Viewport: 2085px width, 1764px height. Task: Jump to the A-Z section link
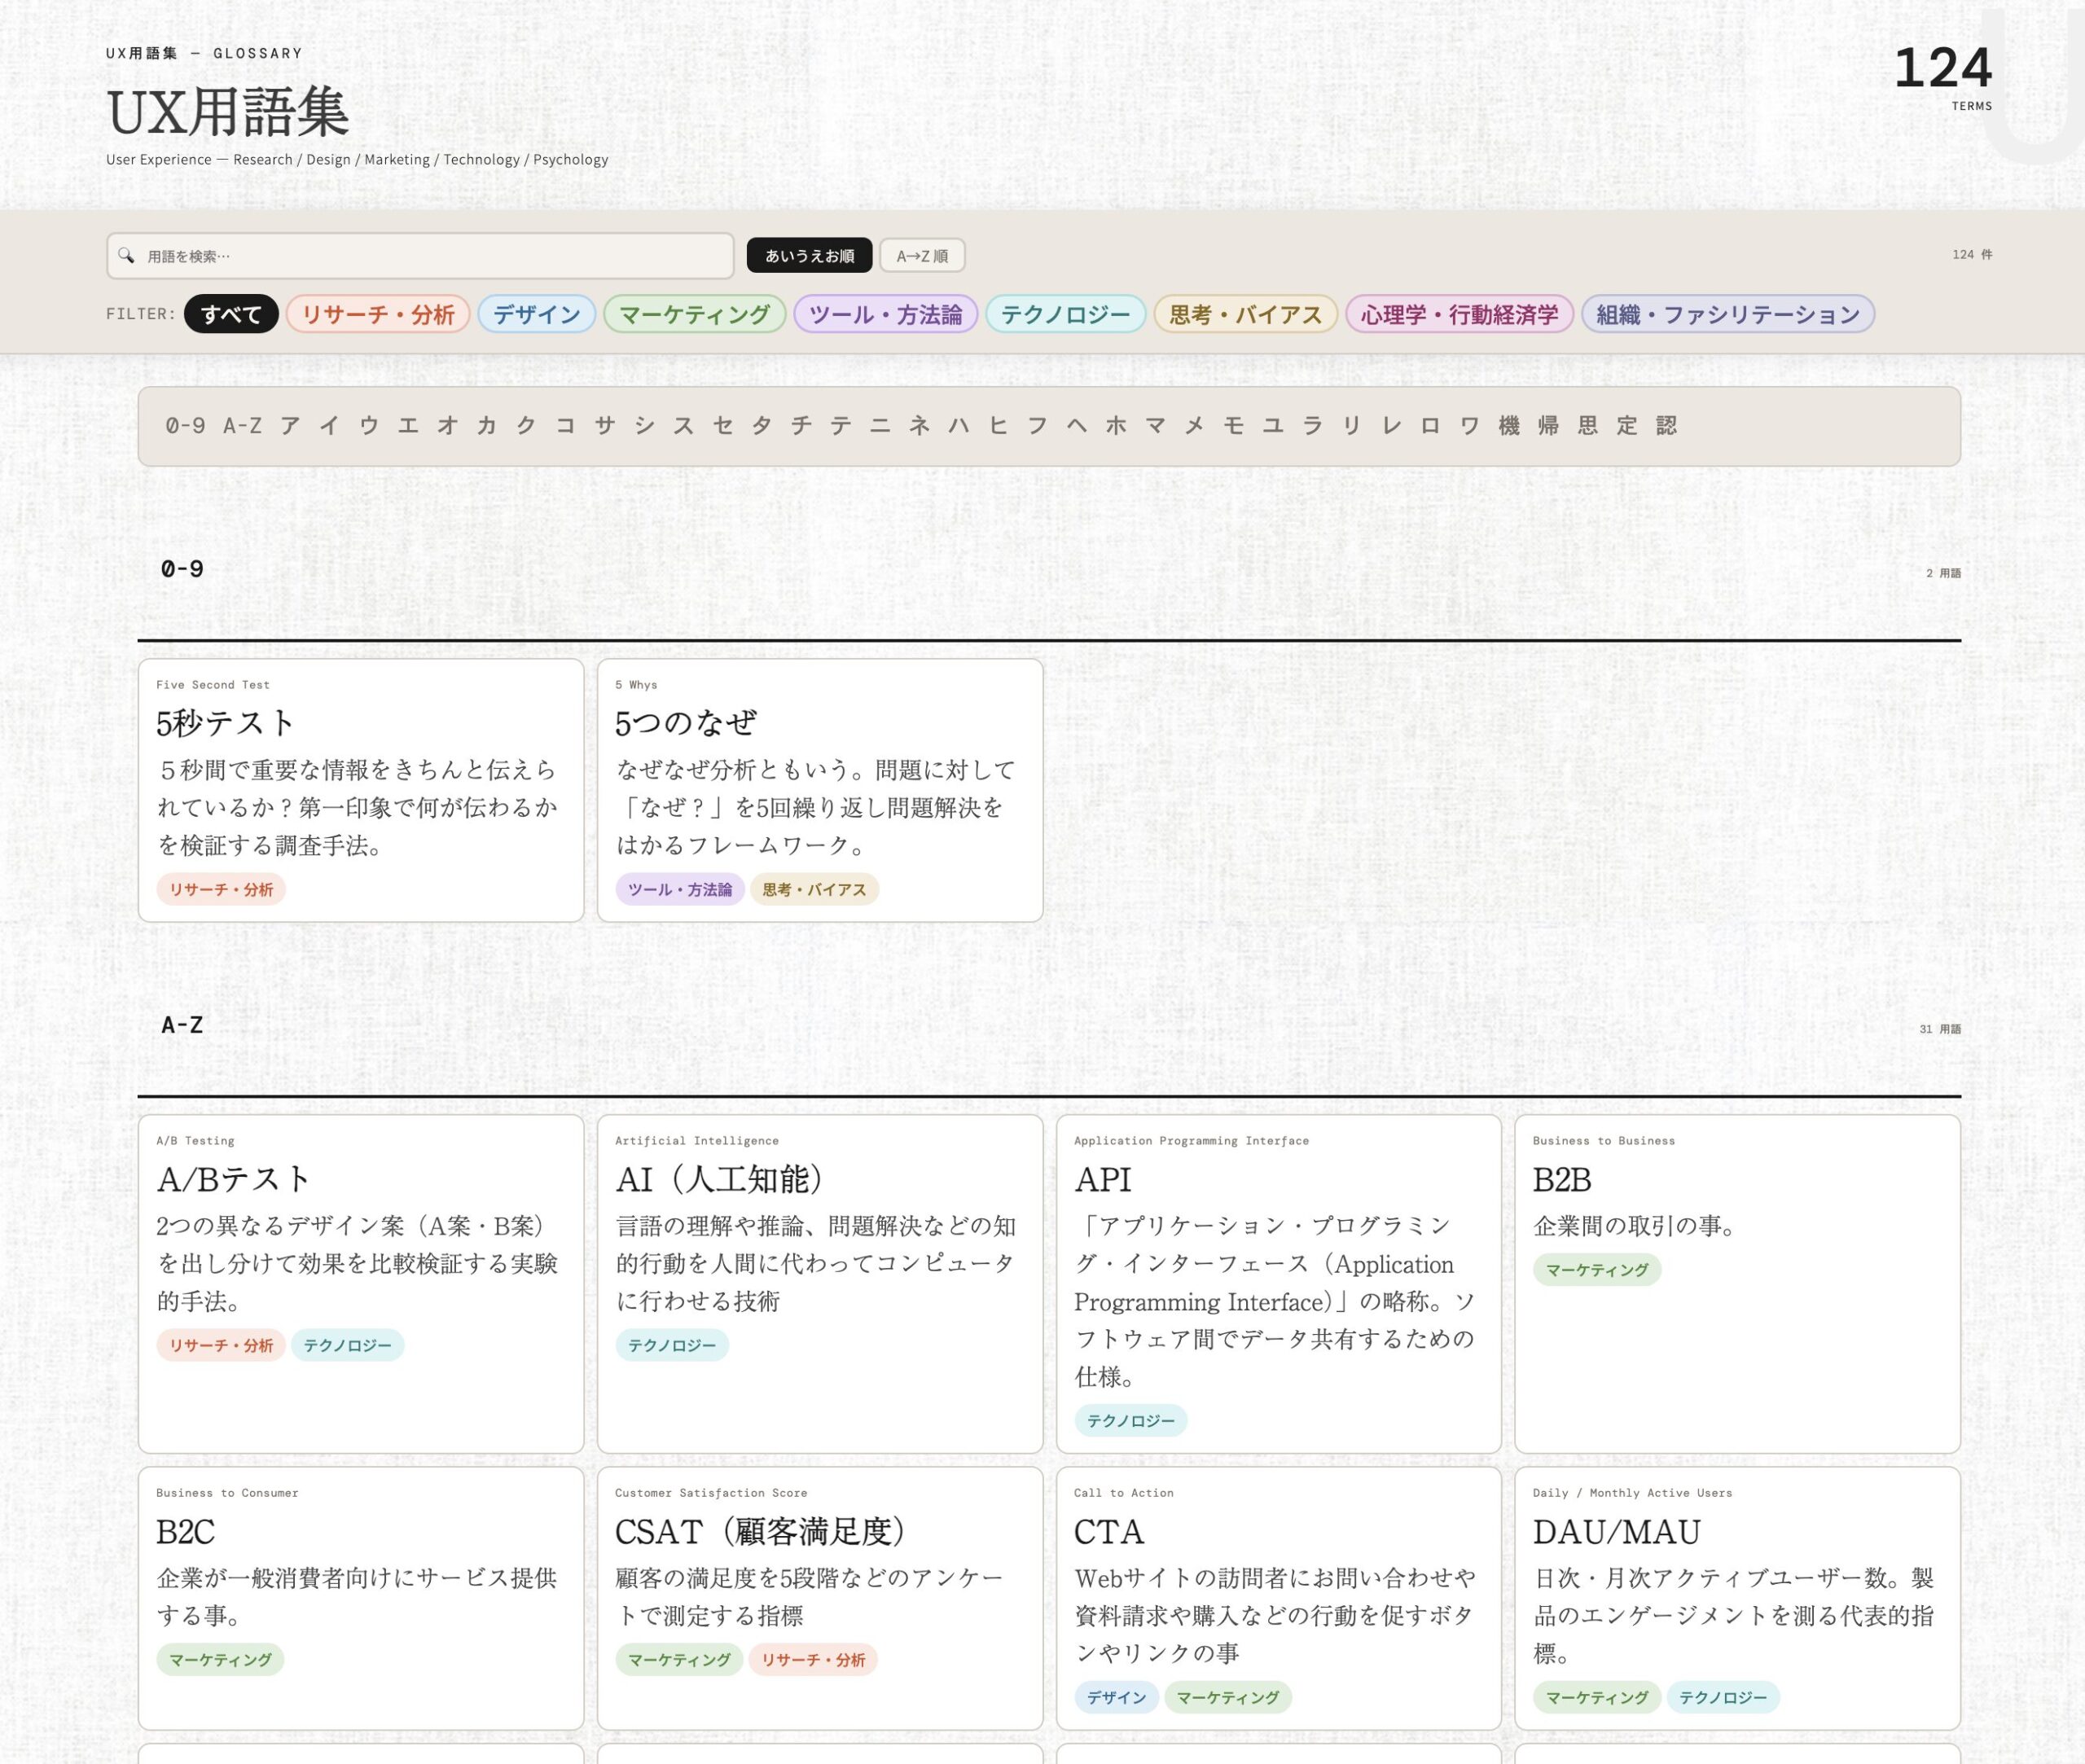243,425
